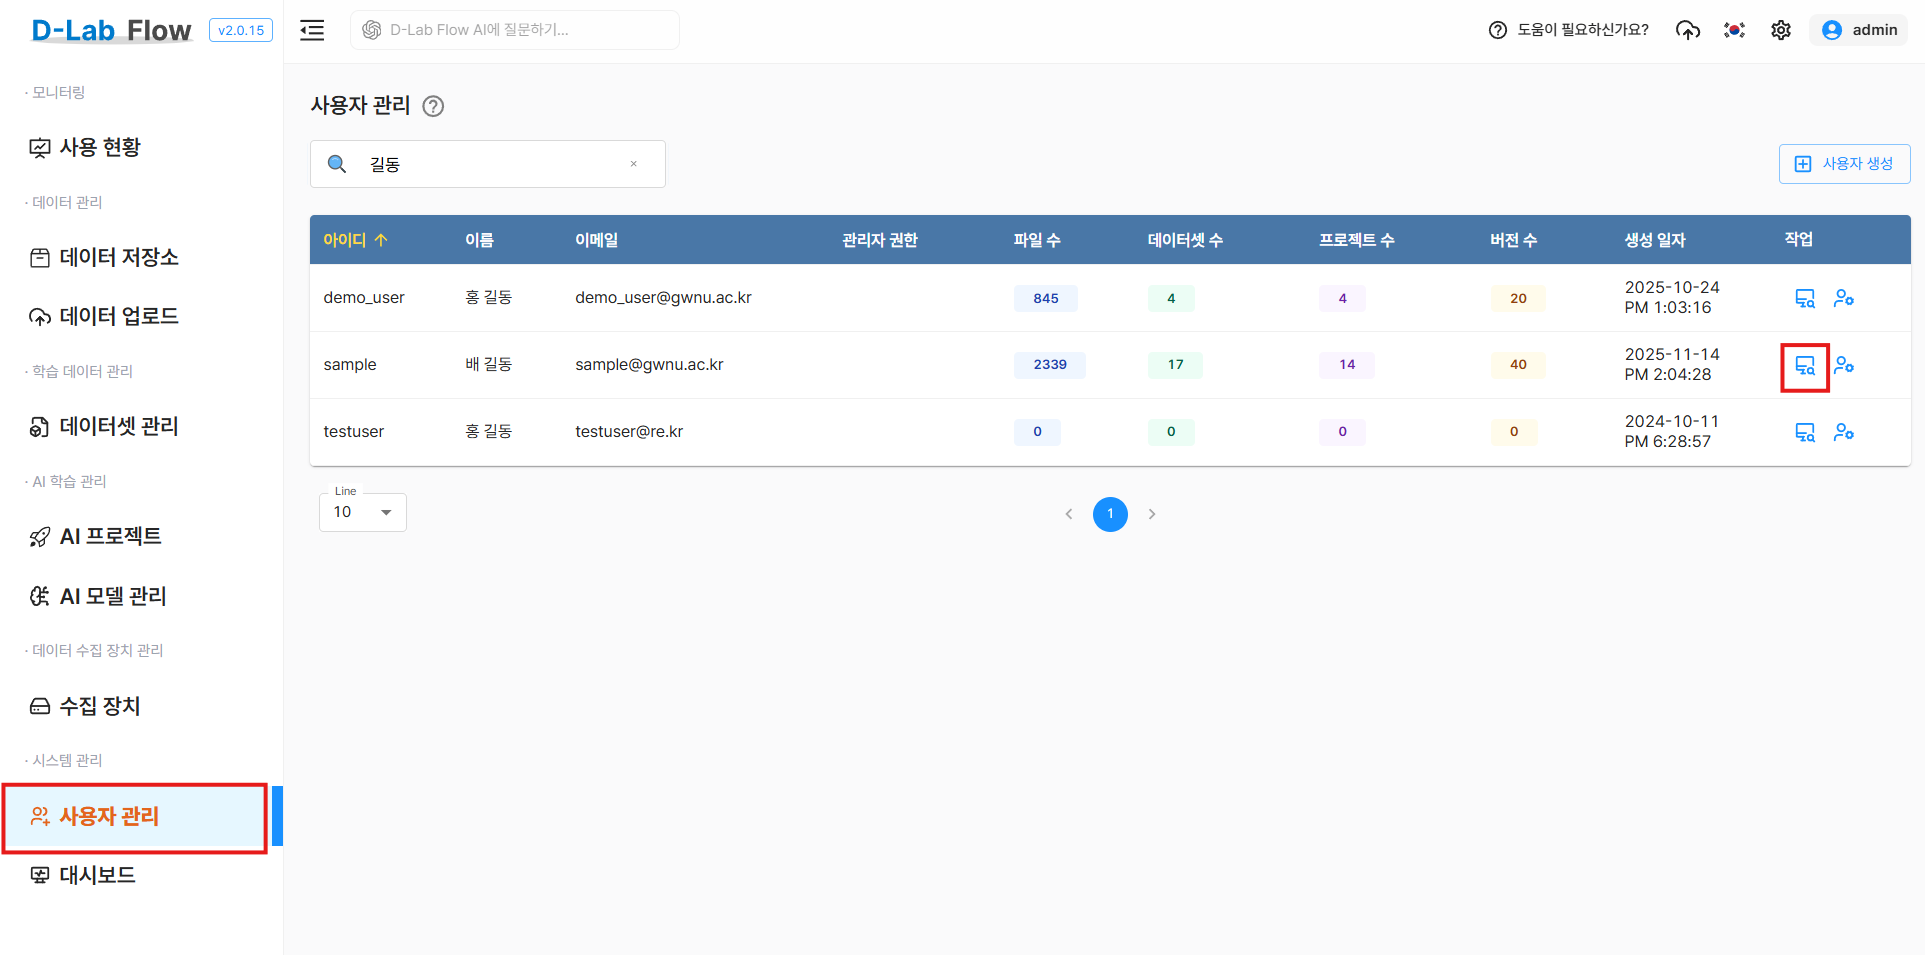Open data view icon for sample user

1805,366
